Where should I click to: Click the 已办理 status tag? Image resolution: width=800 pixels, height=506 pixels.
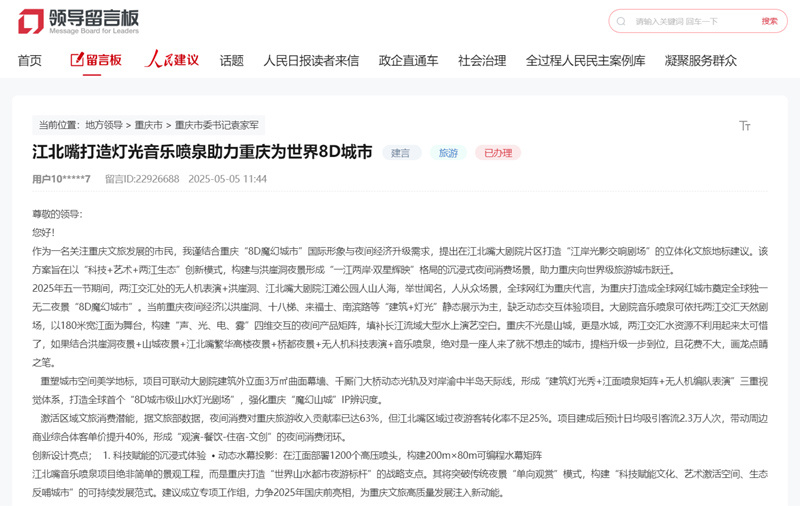[x=497, y=153]
